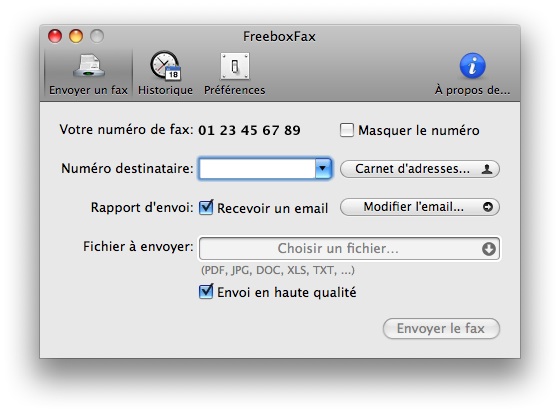Open the Choisir un fichier popup menu
The width and height of the screenshot is (560, 413).
pos(349,249)
